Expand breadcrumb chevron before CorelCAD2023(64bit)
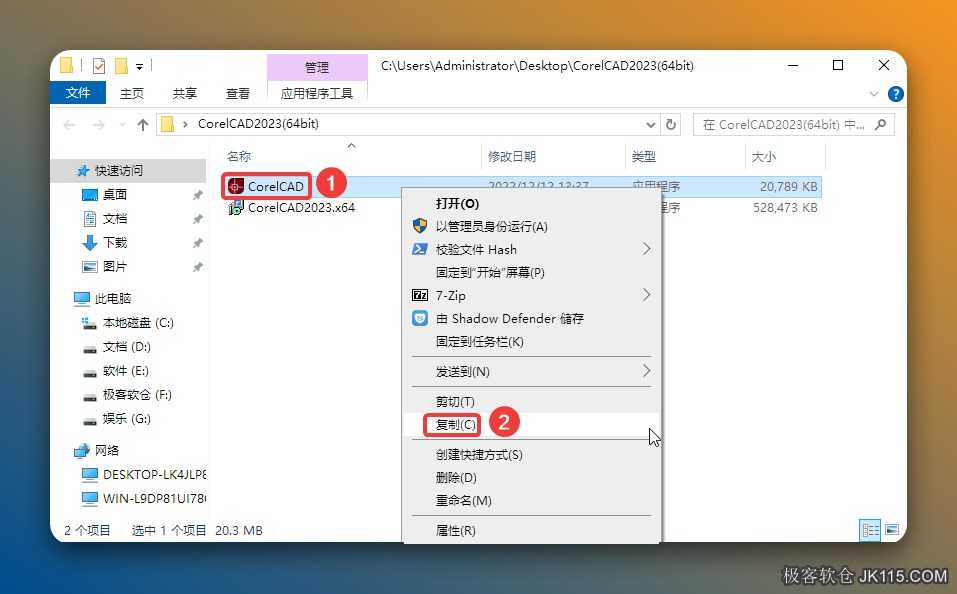The image size is (957, 594). (x=186, y=125)
